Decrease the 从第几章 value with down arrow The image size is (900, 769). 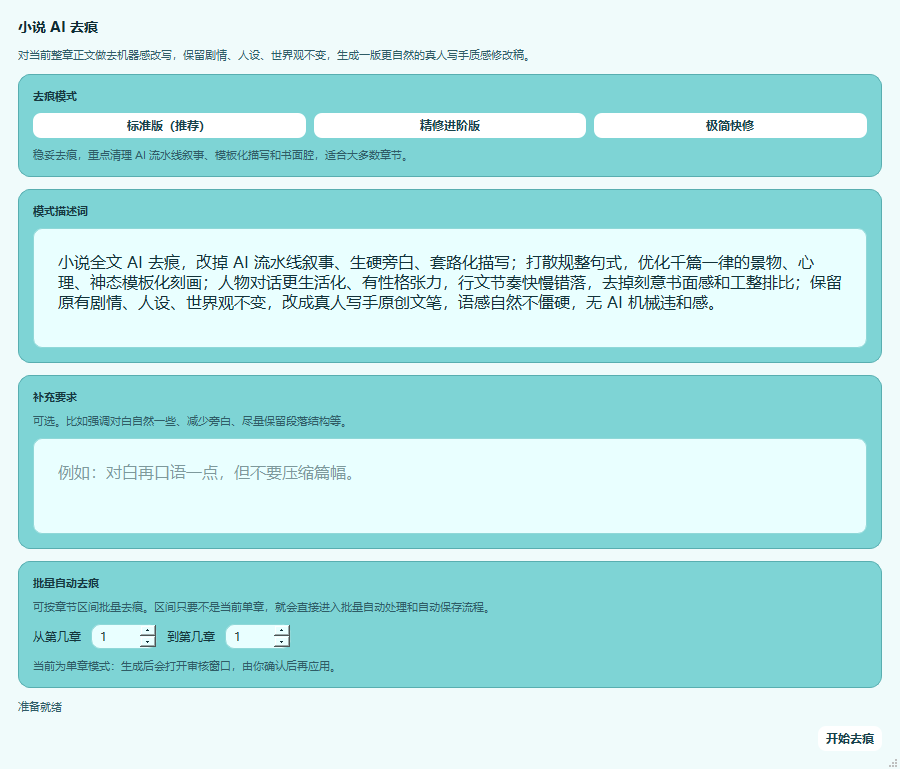pyautogui.click(x=148, y=642)
